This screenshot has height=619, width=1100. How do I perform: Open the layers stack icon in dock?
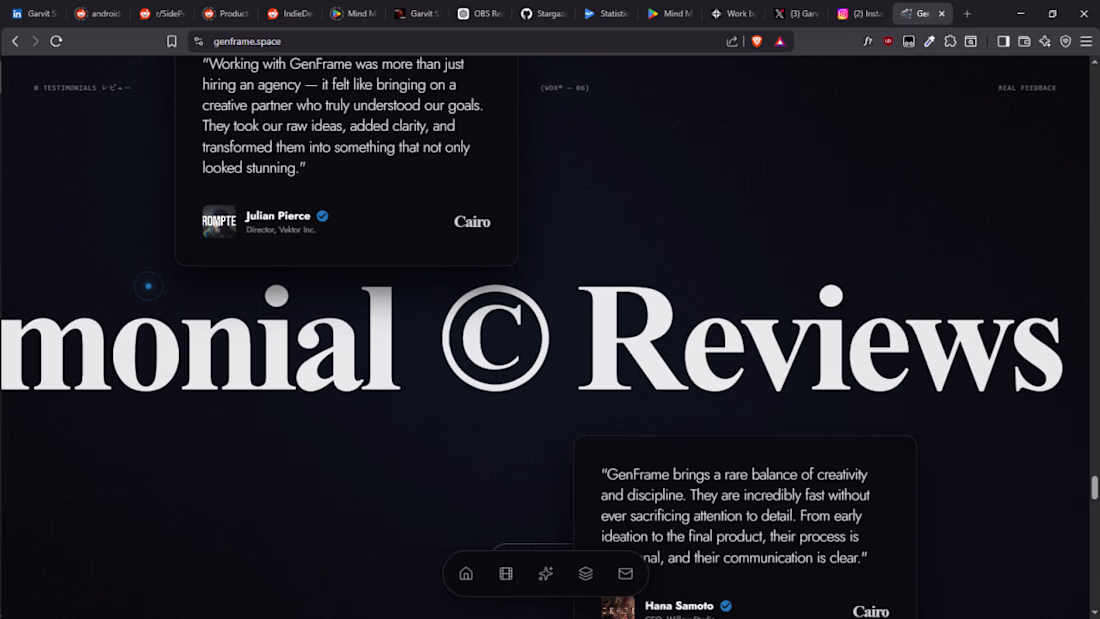click(x=586, y=574)
